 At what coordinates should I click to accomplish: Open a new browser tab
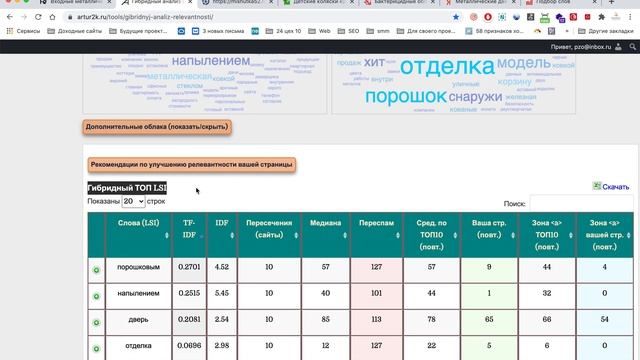pos(611,2)
